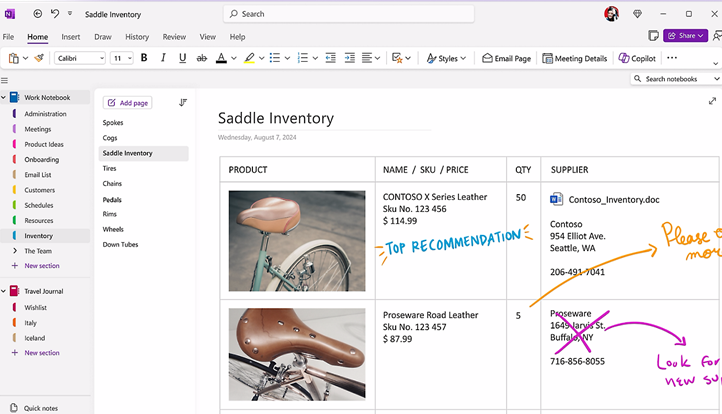Expand numbering style dropdown arrow

(x=315, y=58)
